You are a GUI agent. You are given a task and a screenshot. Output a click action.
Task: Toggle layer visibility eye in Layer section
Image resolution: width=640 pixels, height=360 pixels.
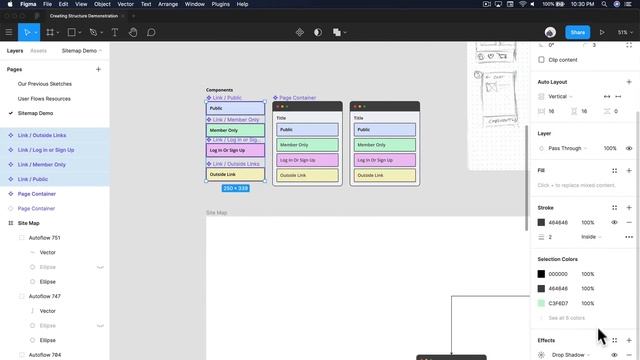[x=629, y=149]
